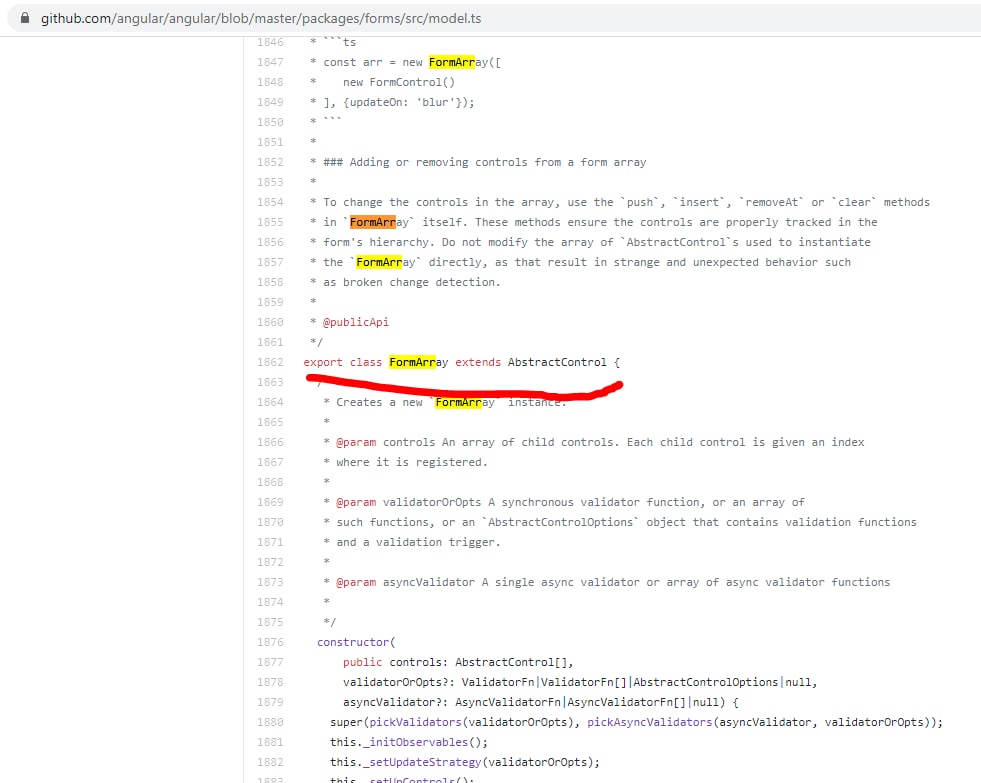Click line number 1846

[270, 42]
